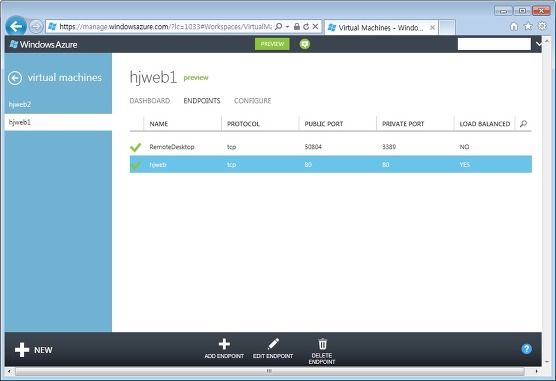Click the account field in the Azure header
The image size is (556, 381).
(494, 44)
